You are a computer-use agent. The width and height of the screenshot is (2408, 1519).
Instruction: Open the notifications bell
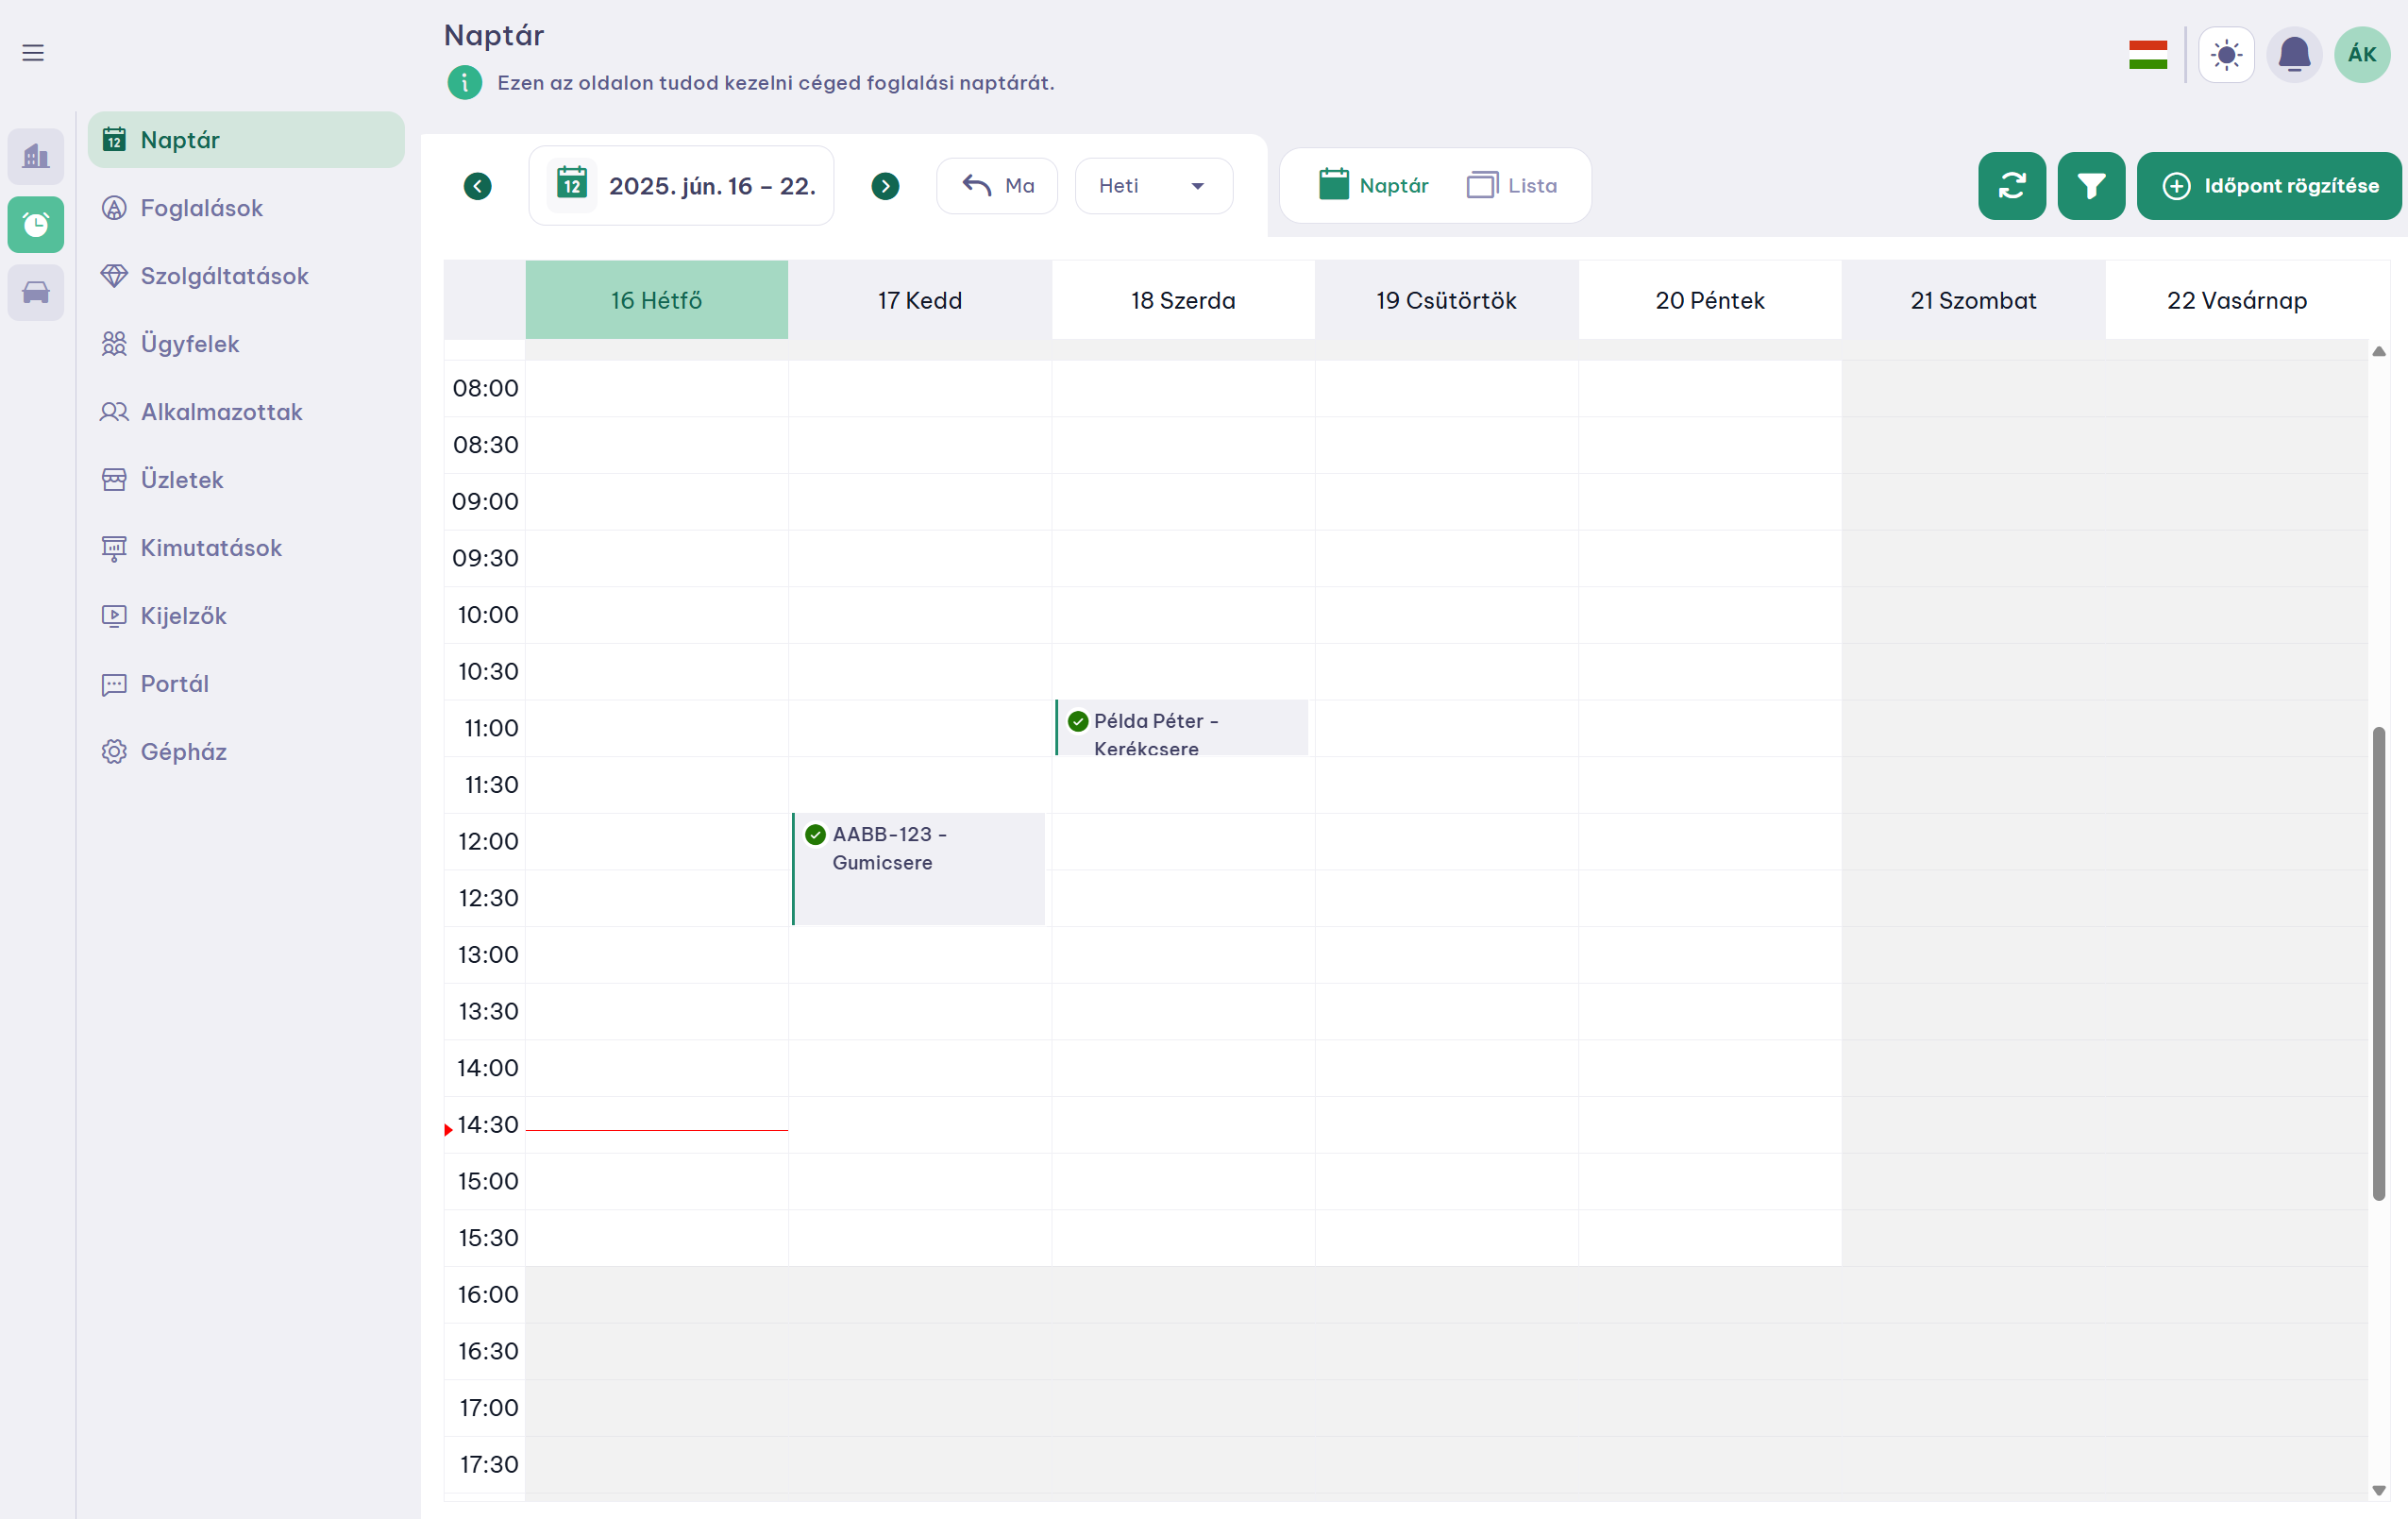2294,54
